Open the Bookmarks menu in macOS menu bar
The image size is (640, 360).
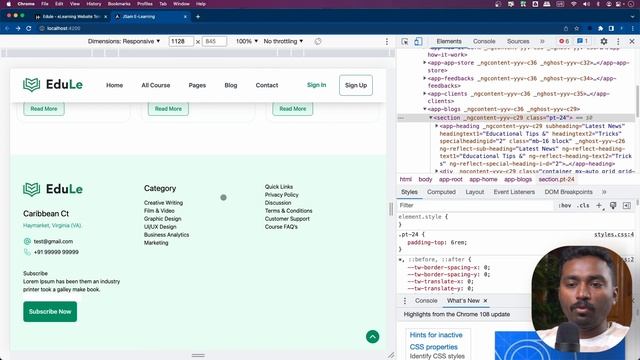pyautogui.click(x=119, y=4)
